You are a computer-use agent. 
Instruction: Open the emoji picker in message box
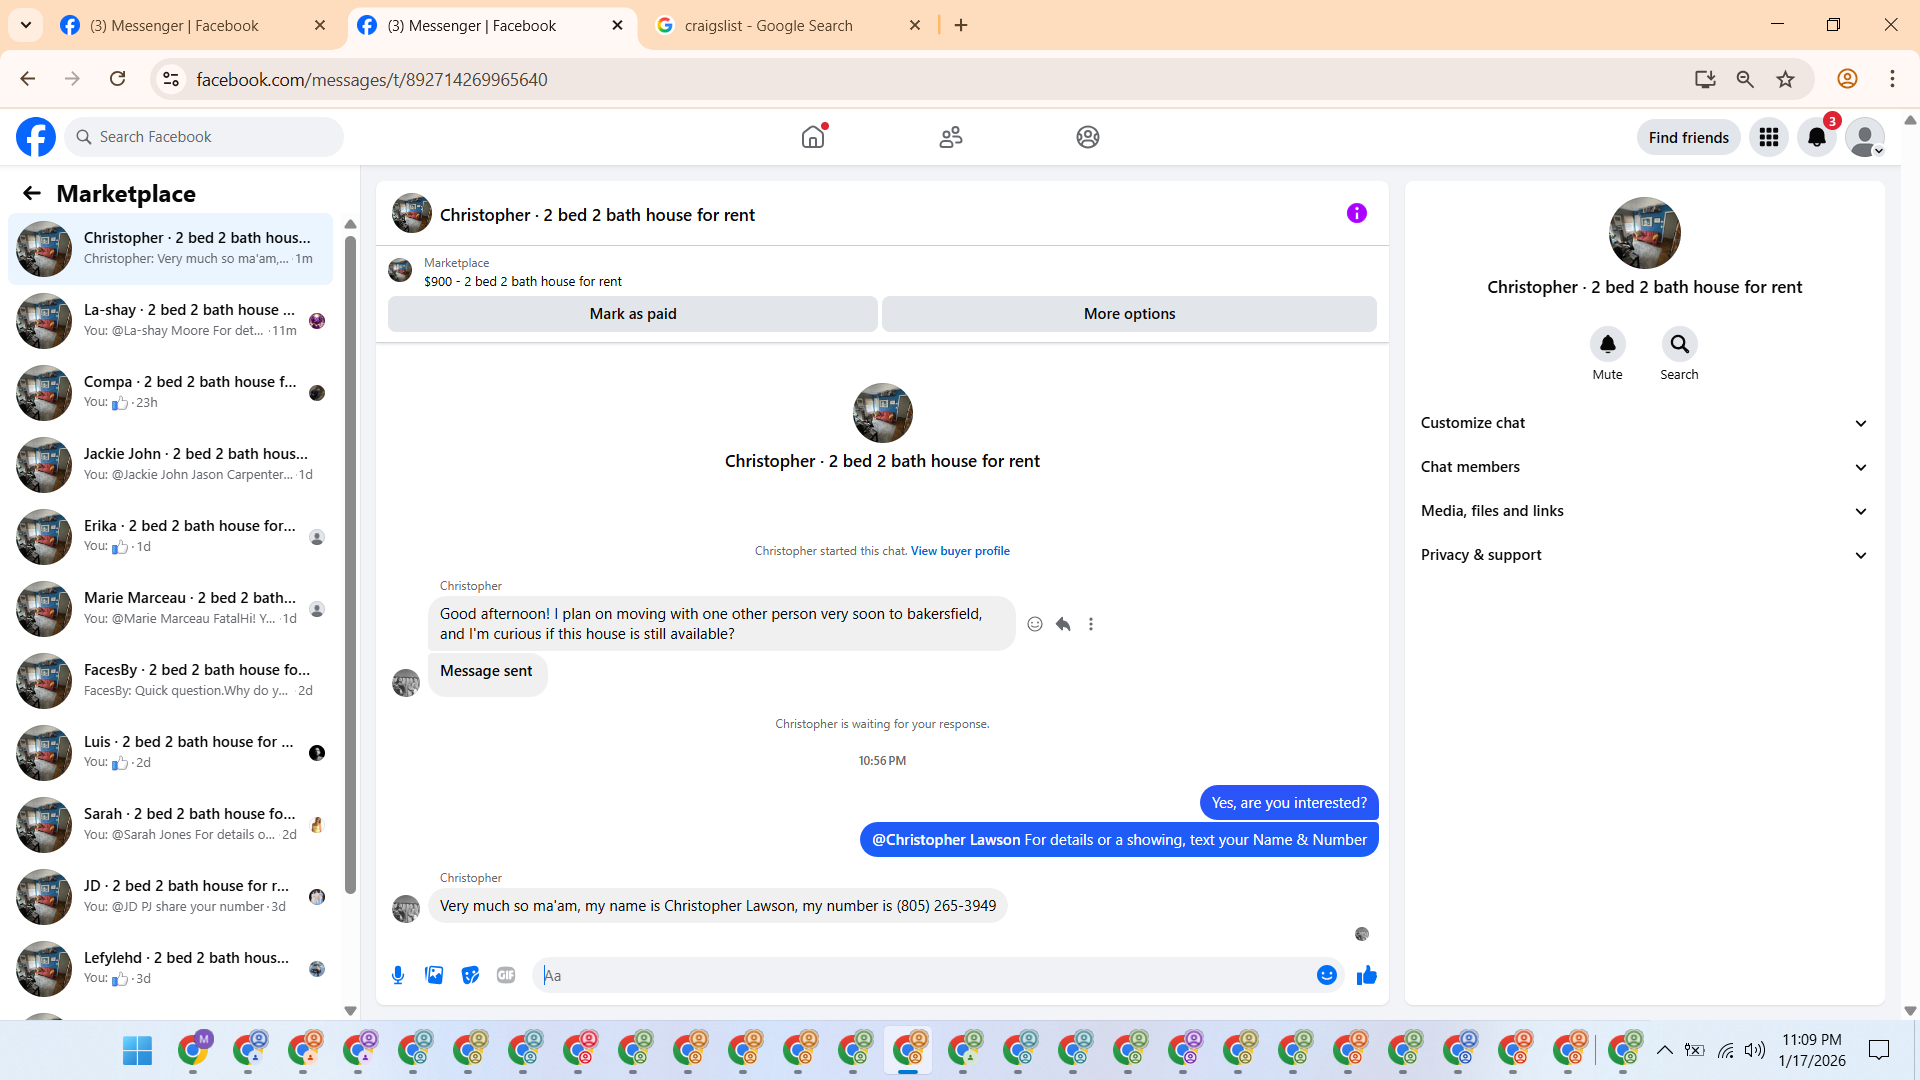(1326, 975)
